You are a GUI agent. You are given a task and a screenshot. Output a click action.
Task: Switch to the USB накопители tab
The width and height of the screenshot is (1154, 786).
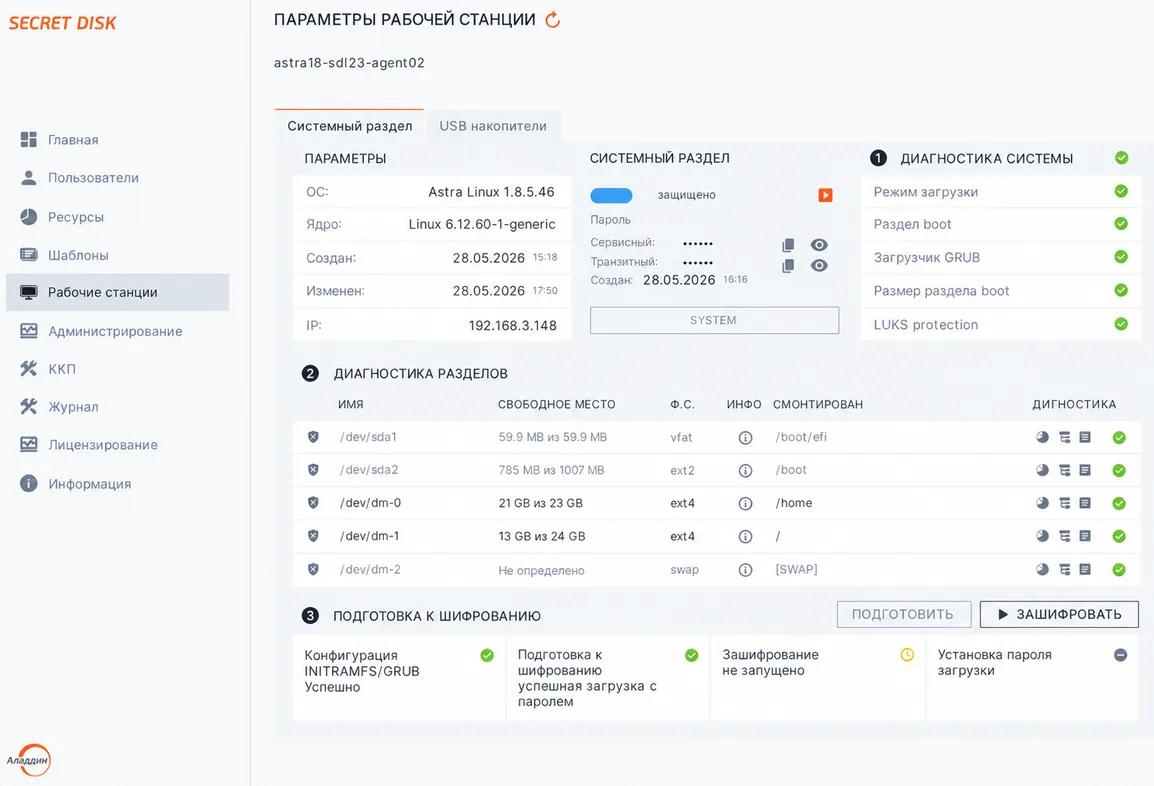(x=493, y=126)
